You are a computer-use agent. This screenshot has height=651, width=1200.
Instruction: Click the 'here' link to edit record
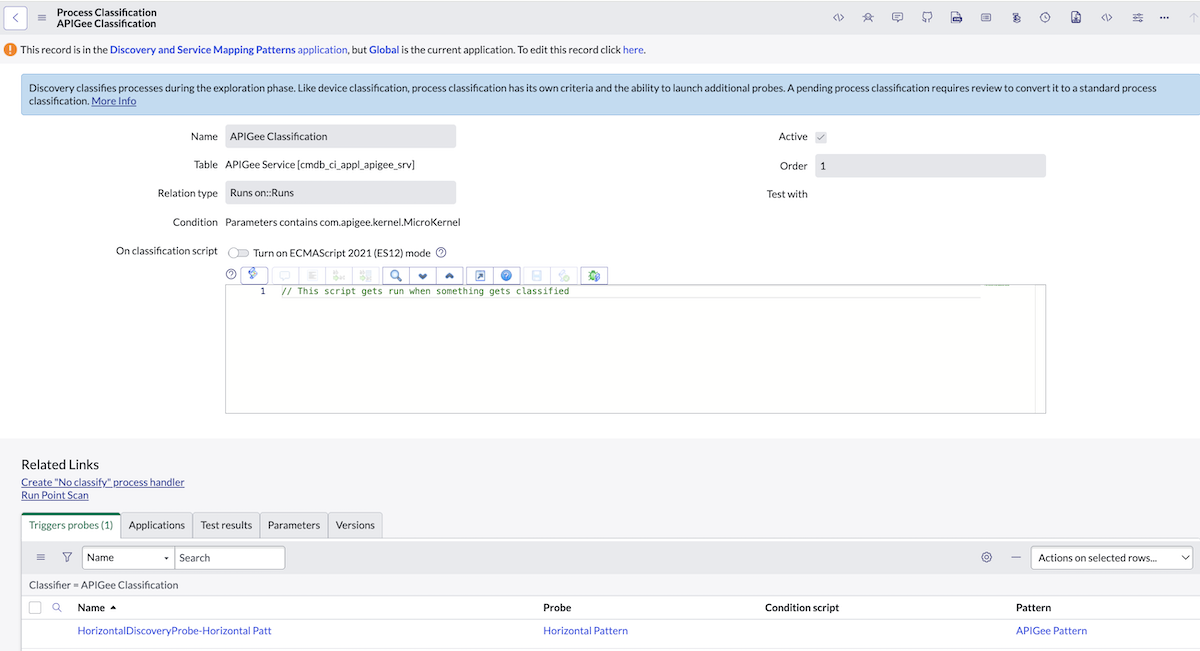(633, 49)
